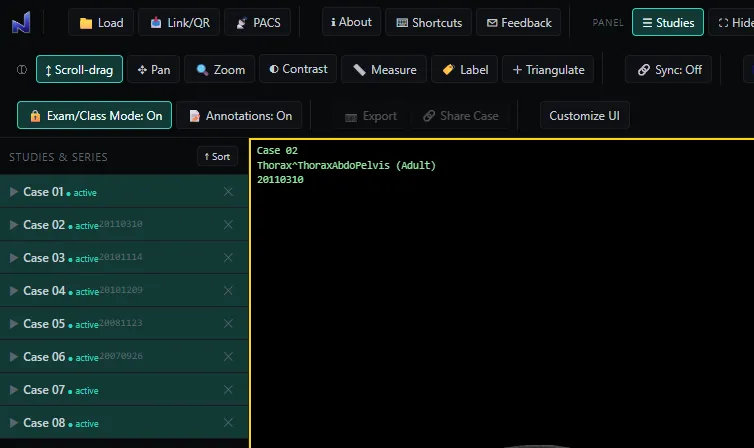
Task: Select the Measure tool
Action: tap(384, 70)
